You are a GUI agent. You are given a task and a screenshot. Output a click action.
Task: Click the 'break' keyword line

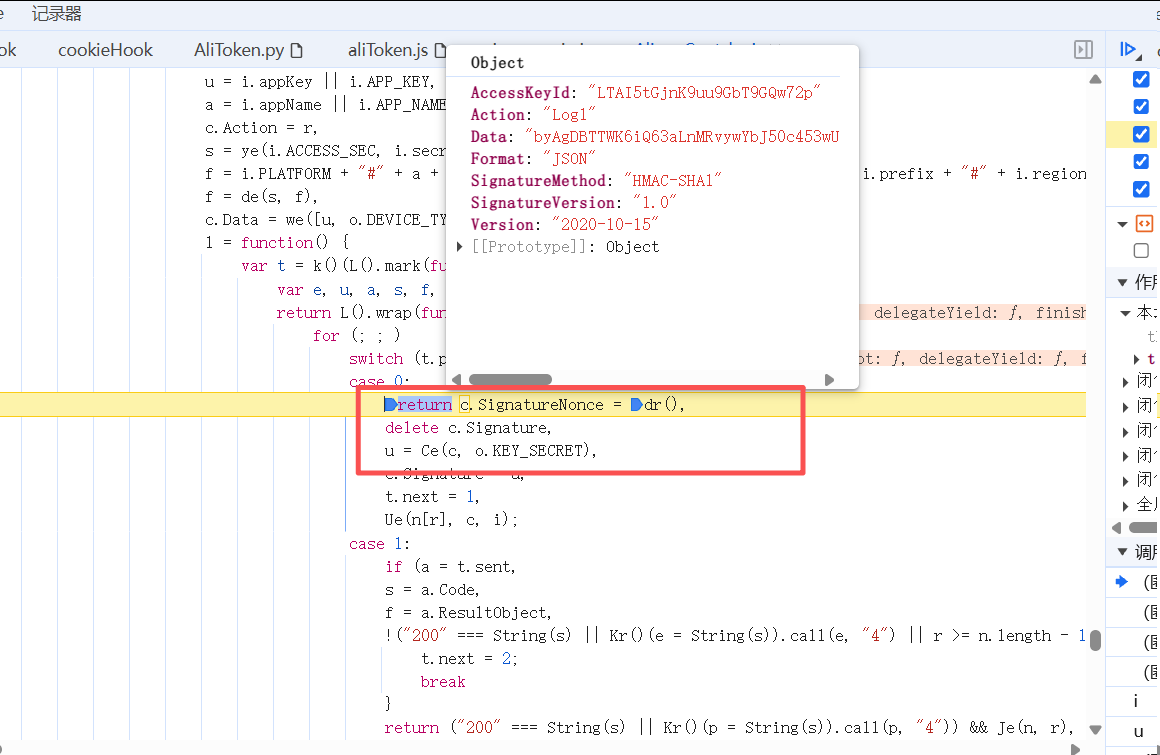pos(443,682)
